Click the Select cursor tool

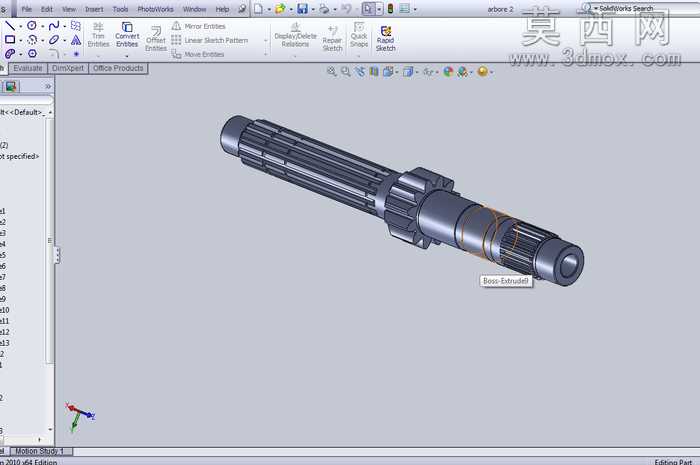click(368, 8)
